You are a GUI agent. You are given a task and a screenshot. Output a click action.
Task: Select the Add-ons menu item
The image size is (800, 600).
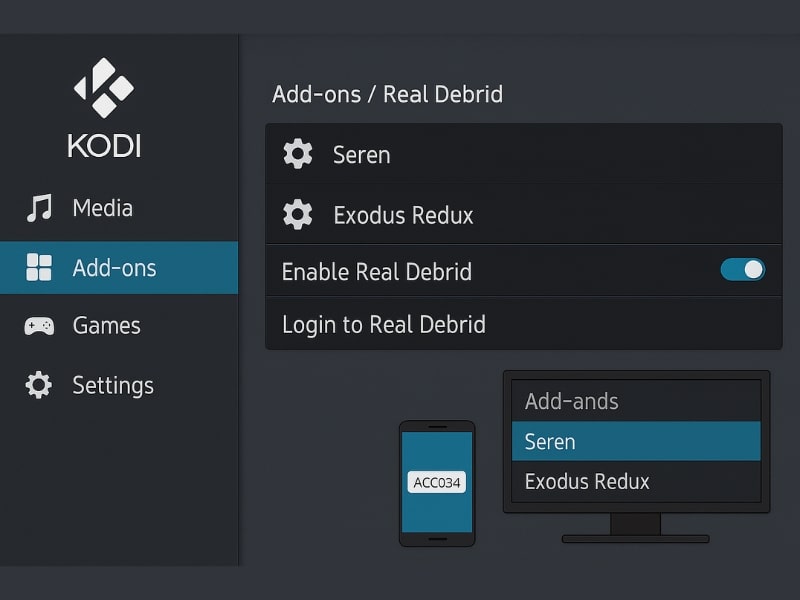click(119, 268)
